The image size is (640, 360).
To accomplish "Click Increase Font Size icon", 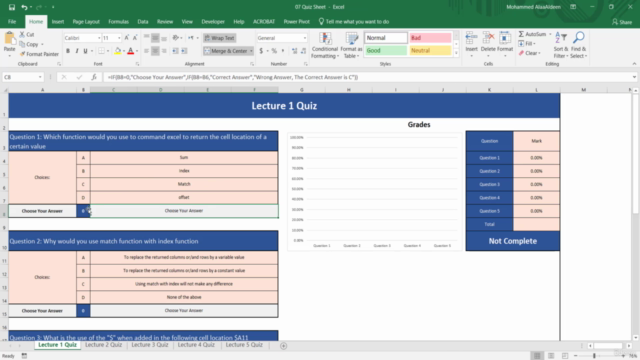I will tap(127, 38).
